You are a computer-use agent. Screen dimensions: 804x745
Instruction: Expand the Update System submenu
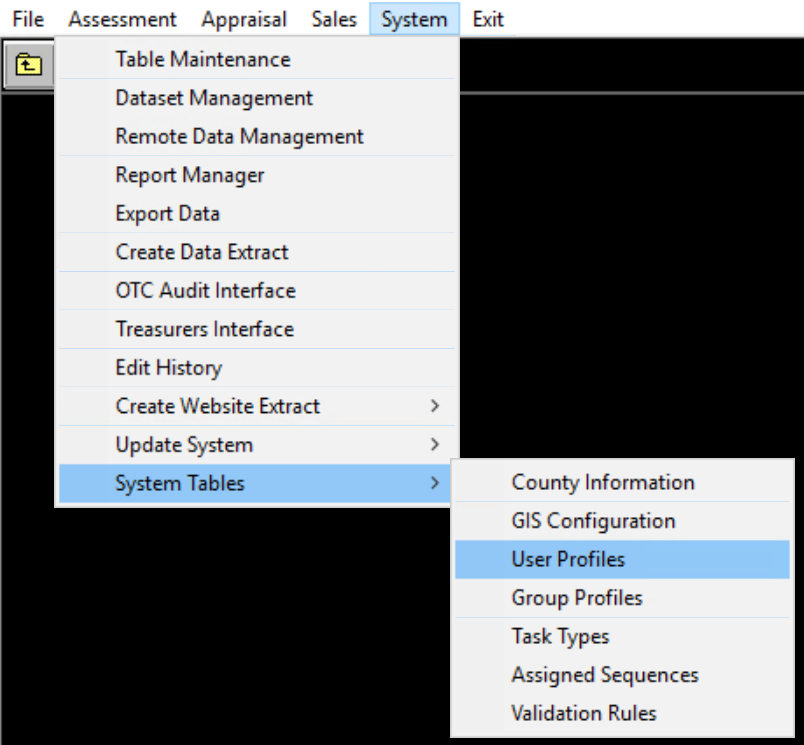(184, 444)
